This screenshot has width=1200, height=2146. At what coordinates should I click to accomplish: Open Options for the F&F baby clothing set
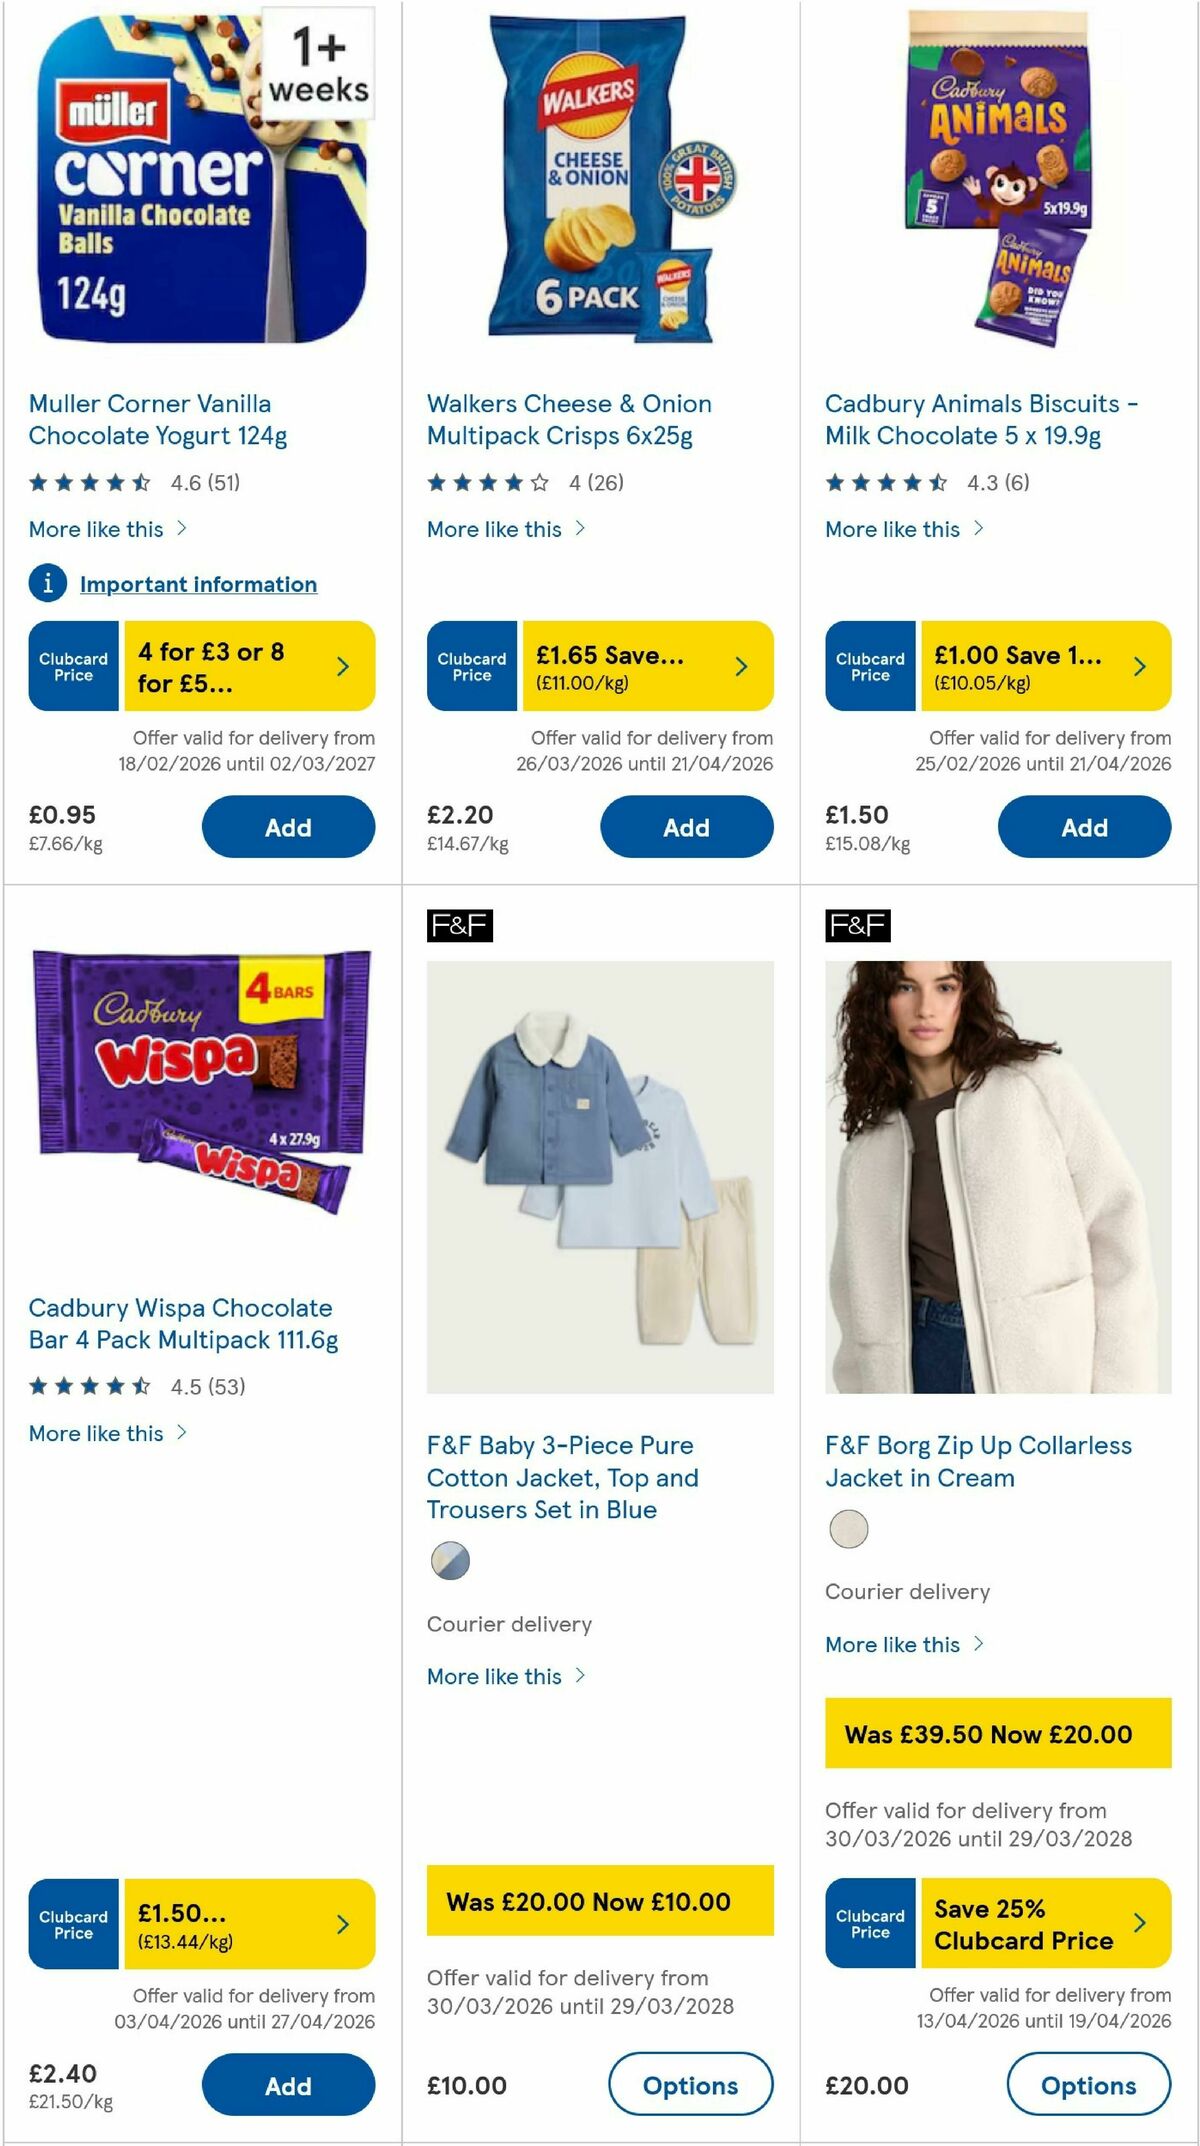[689, 2086]
